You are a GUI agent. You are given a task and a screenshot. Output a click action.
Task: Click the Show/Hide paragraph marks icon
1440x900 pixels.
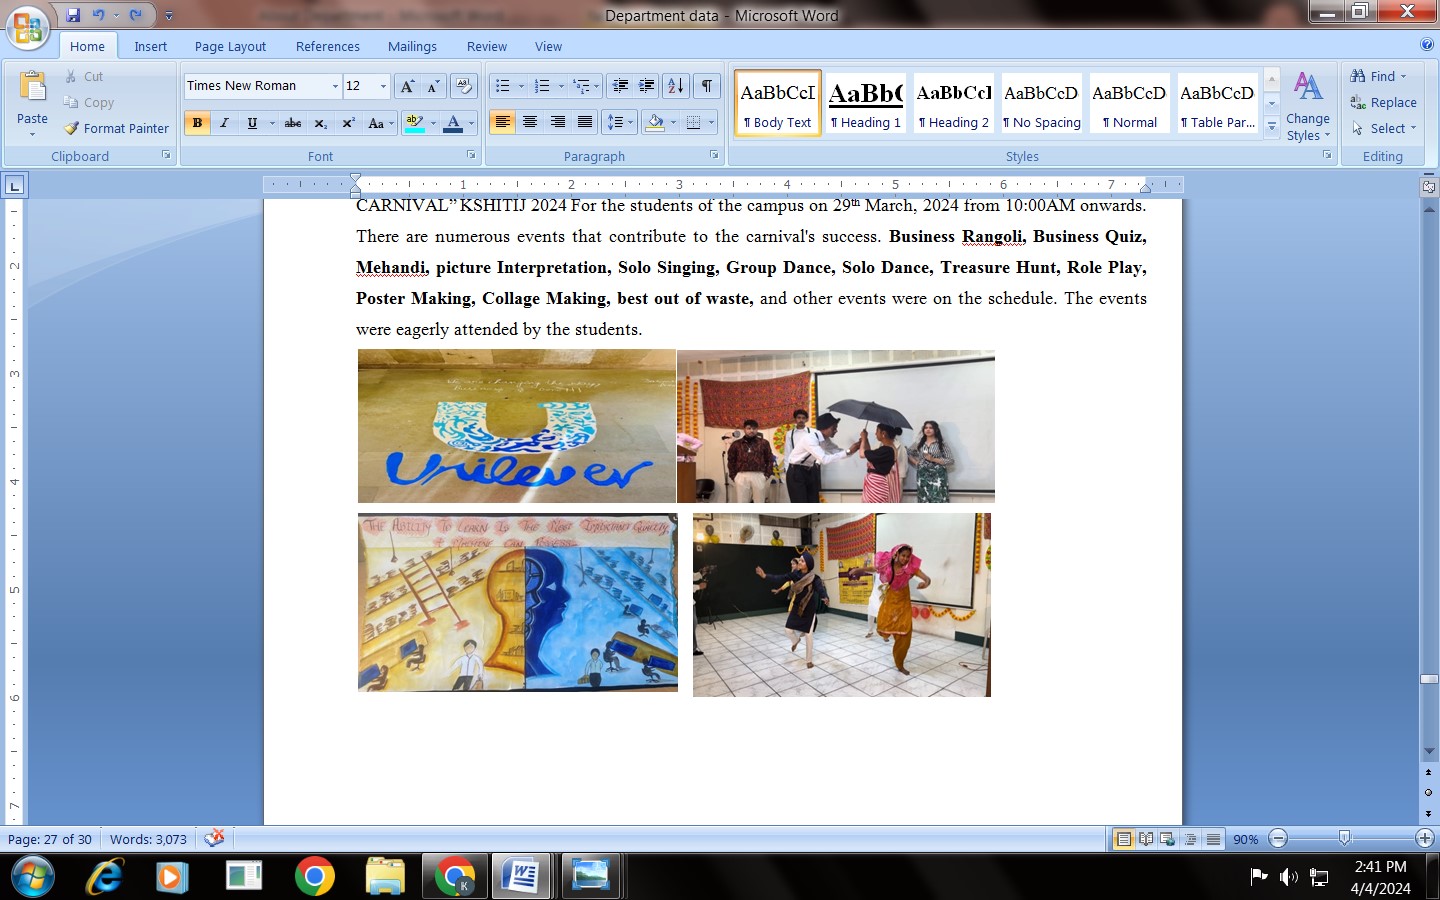(707, 86)
